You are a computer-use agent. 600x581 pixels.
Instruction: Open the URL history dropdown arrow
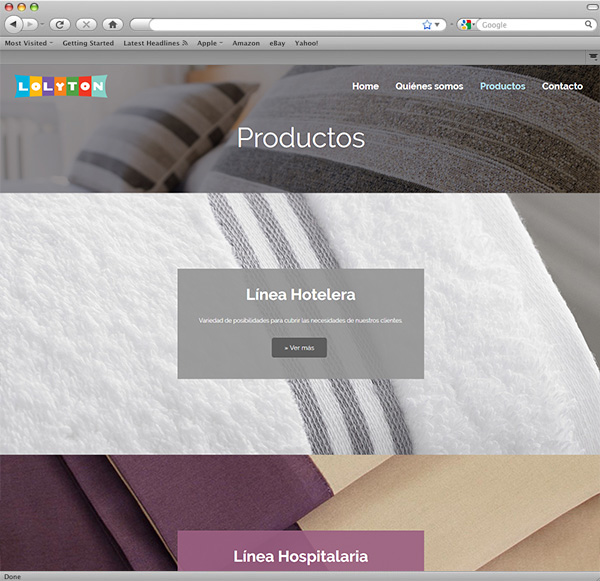tap(438, 24)
